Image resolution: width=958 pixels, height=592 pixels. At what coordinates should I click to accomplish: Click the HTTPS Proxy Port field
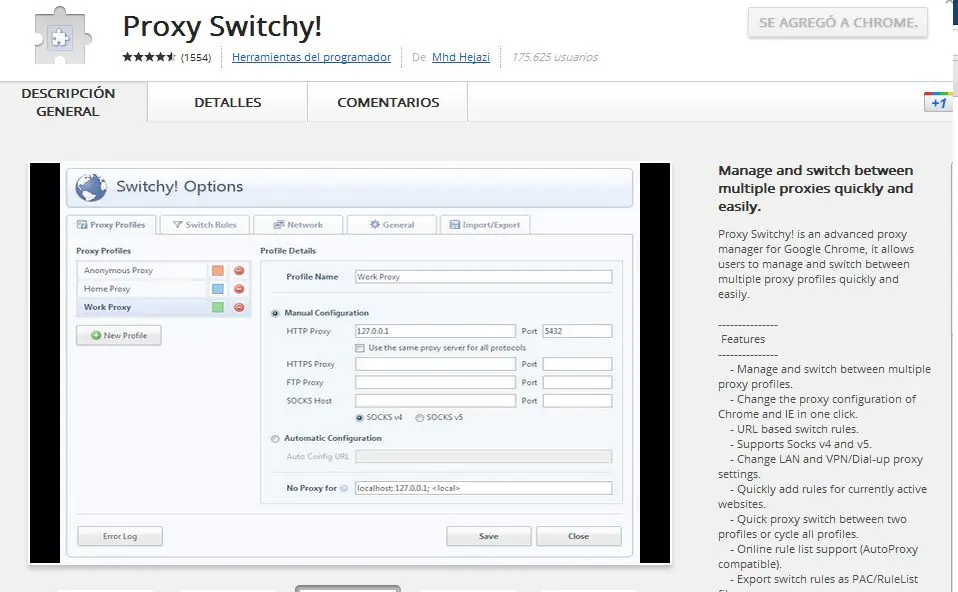coord(577,364)
